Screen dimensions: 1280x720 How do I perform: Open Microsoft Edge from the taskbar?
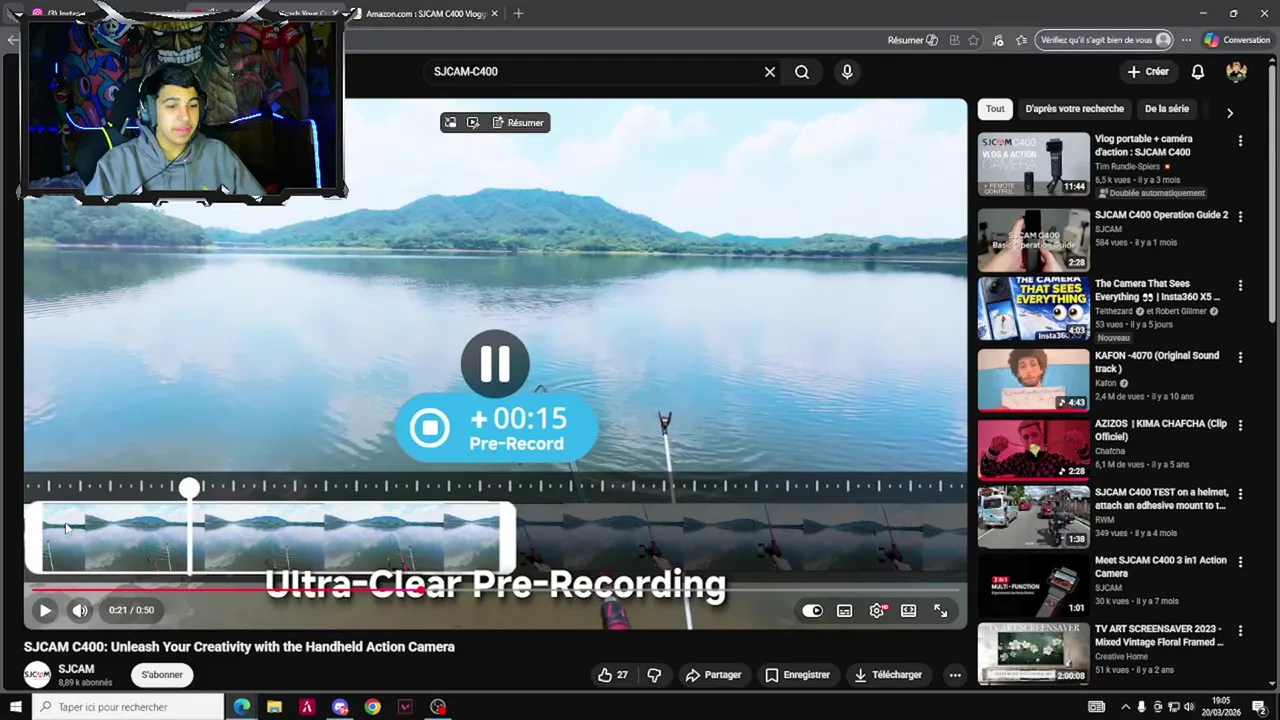(x=242, y=707)
